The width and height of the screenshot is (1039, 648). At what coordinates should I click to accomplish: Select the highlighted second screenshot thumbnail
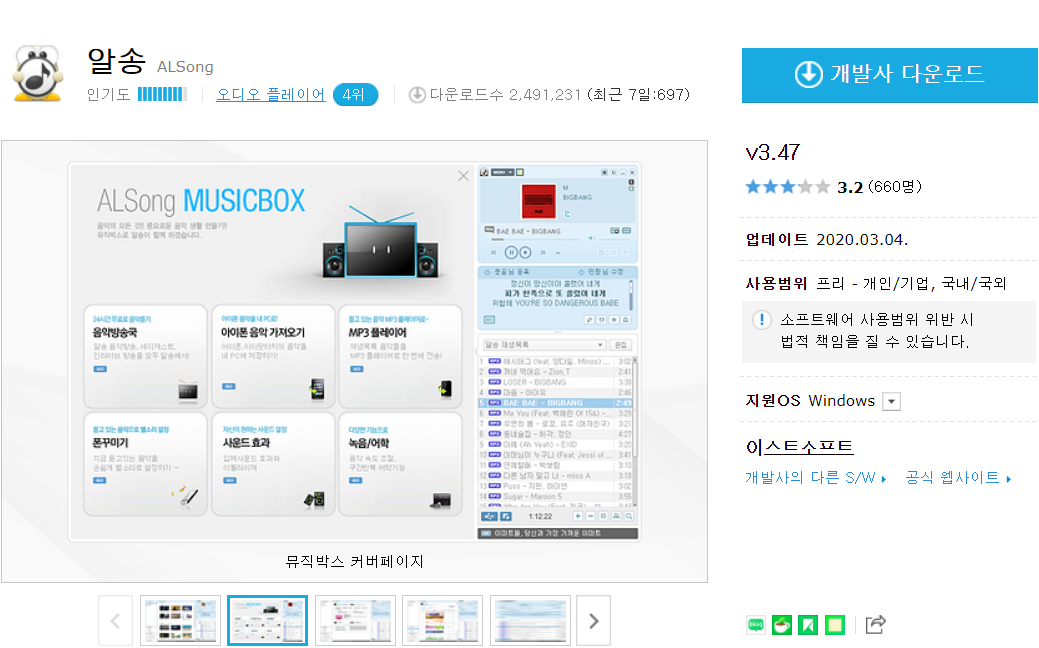pos(268,621)
